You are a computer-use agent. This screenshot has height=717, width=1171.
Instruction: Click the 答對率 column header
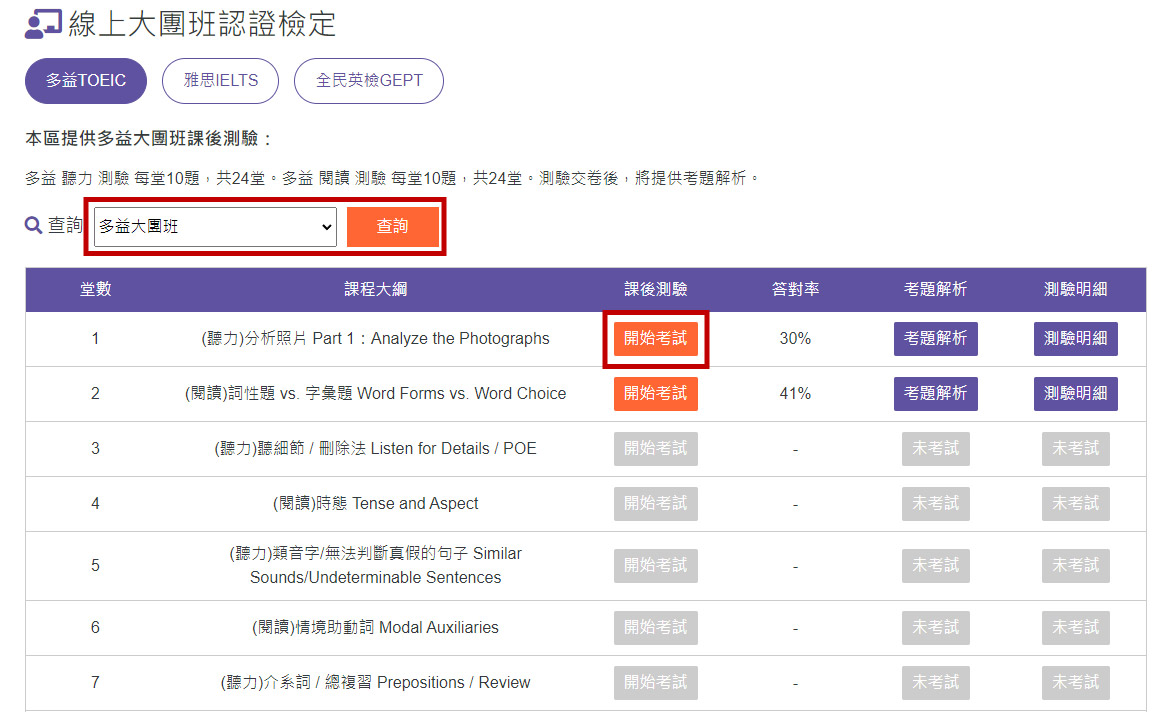(795, 290)
